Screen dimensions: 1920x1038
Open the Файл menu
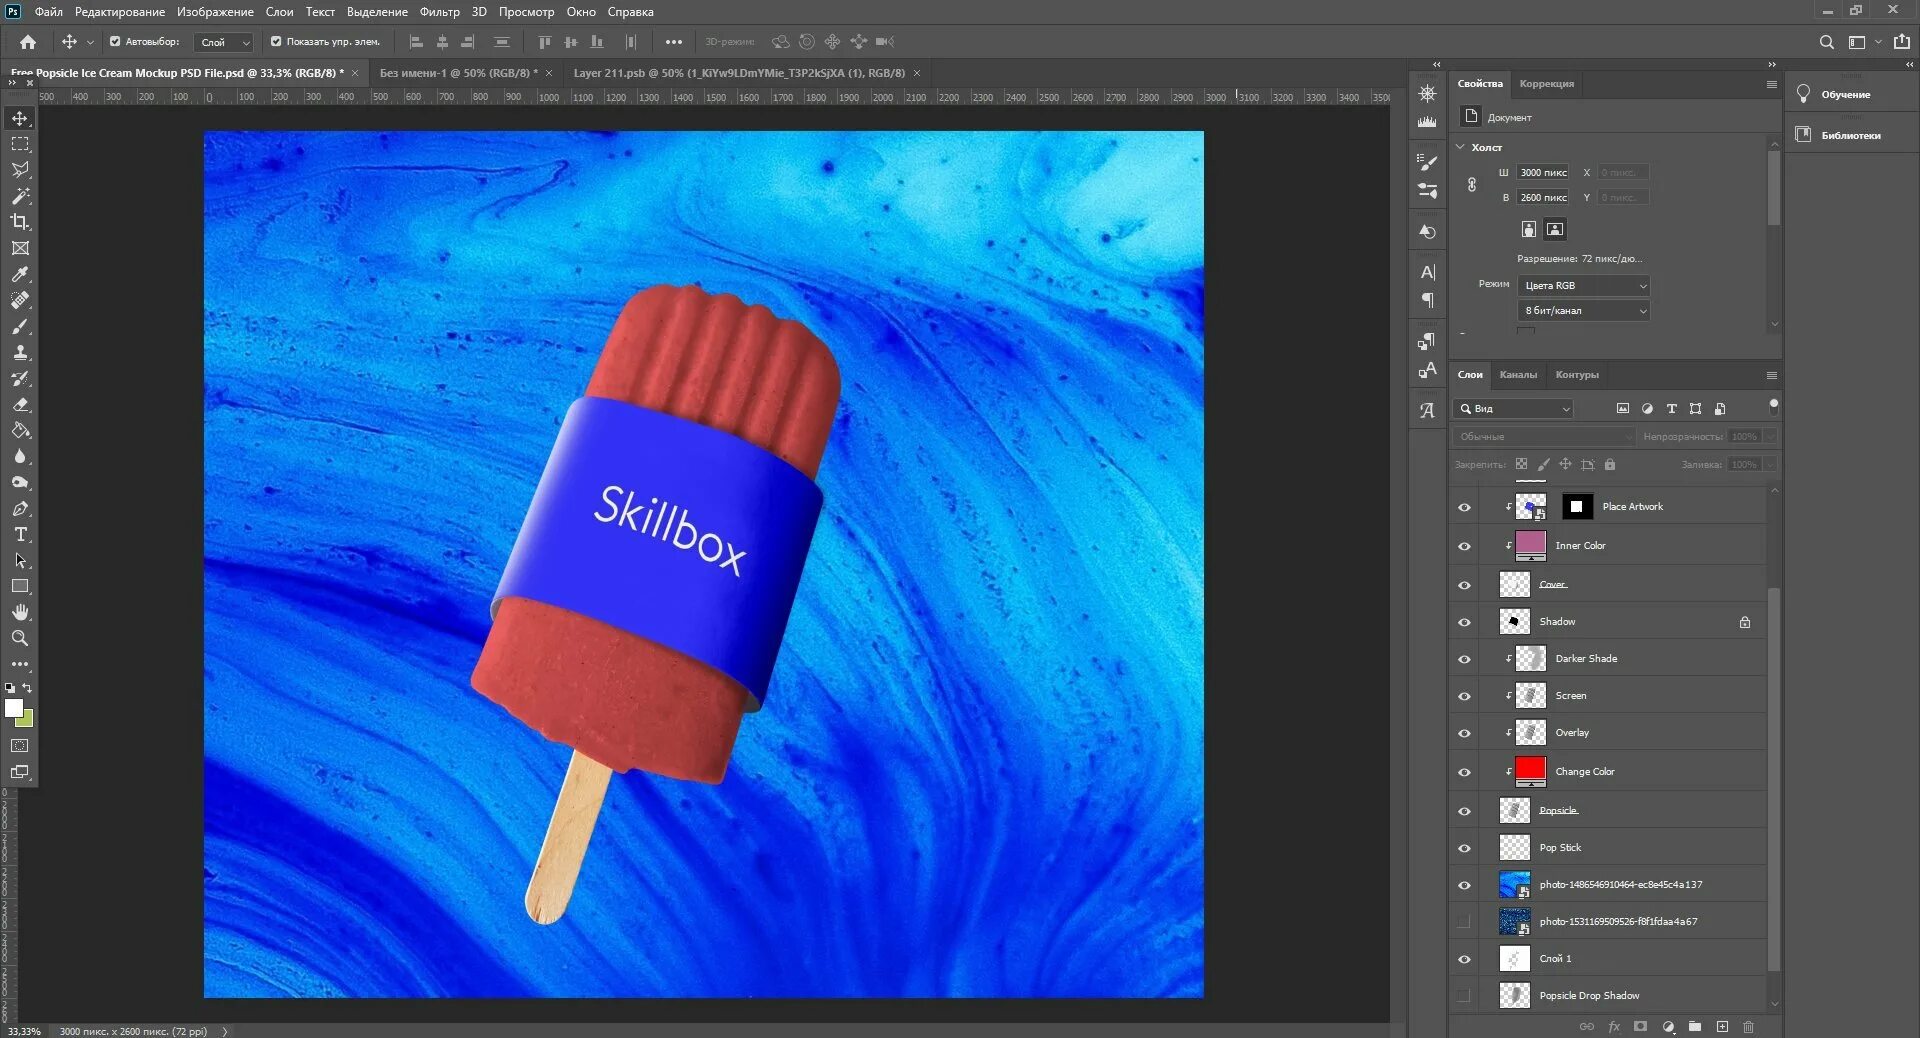click(48, 12)
